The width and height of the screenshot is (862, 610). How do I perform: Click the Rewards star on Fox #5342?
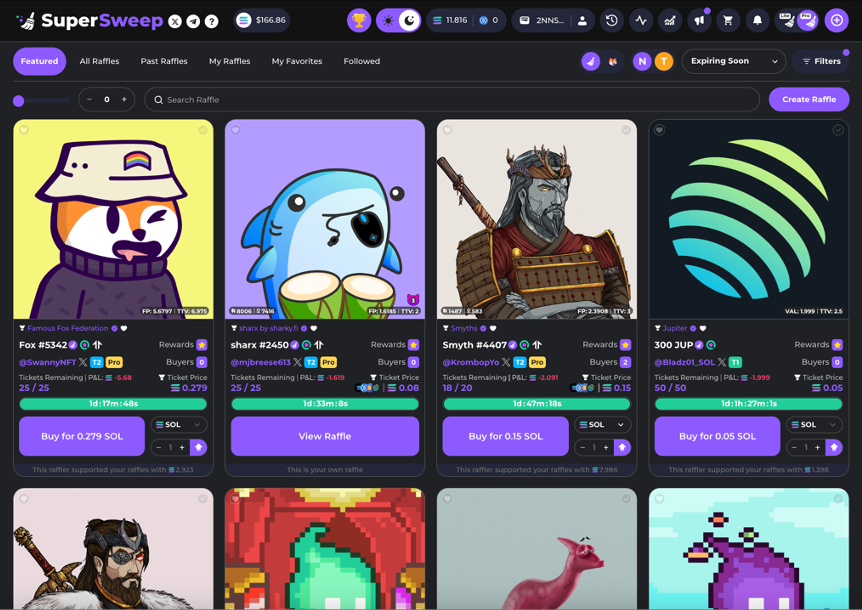(202, 345)
